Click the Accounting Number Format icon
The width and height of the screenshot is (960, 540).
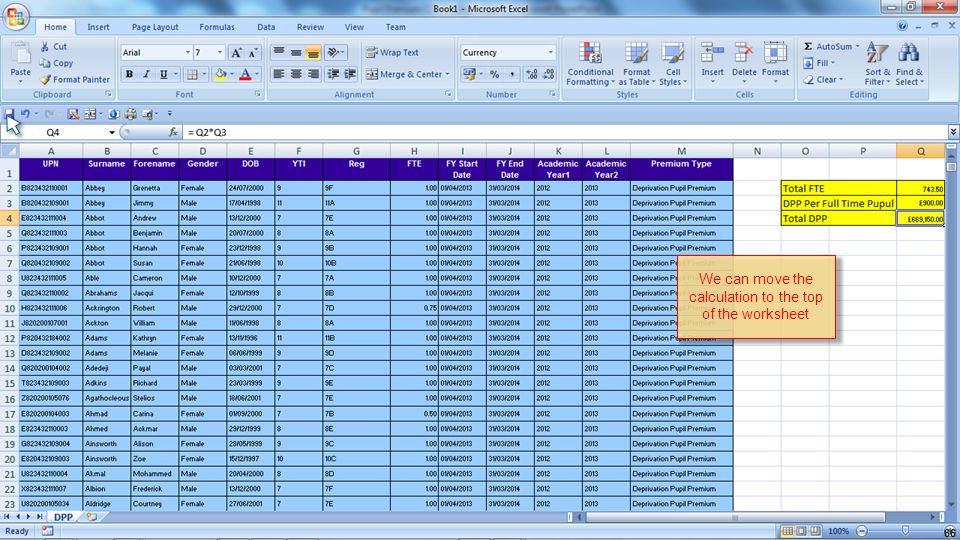pyautogui.click(x=469, y=74)
